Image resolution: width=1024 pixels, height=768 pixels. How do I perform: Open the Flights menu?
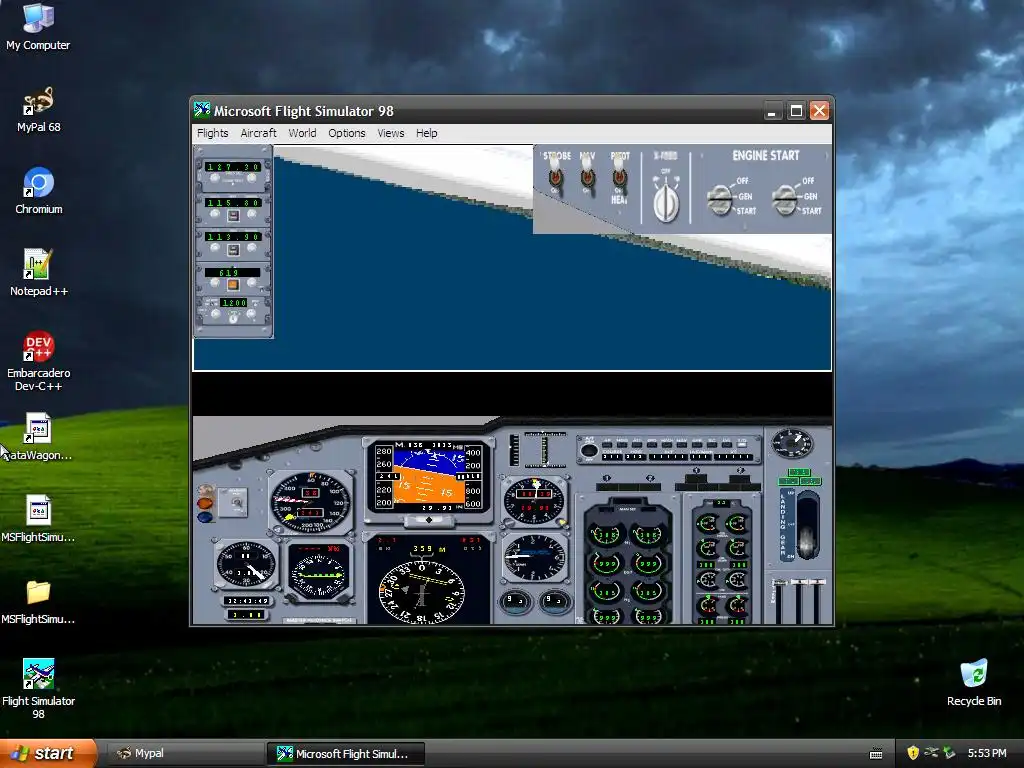[x=213, y=133]
